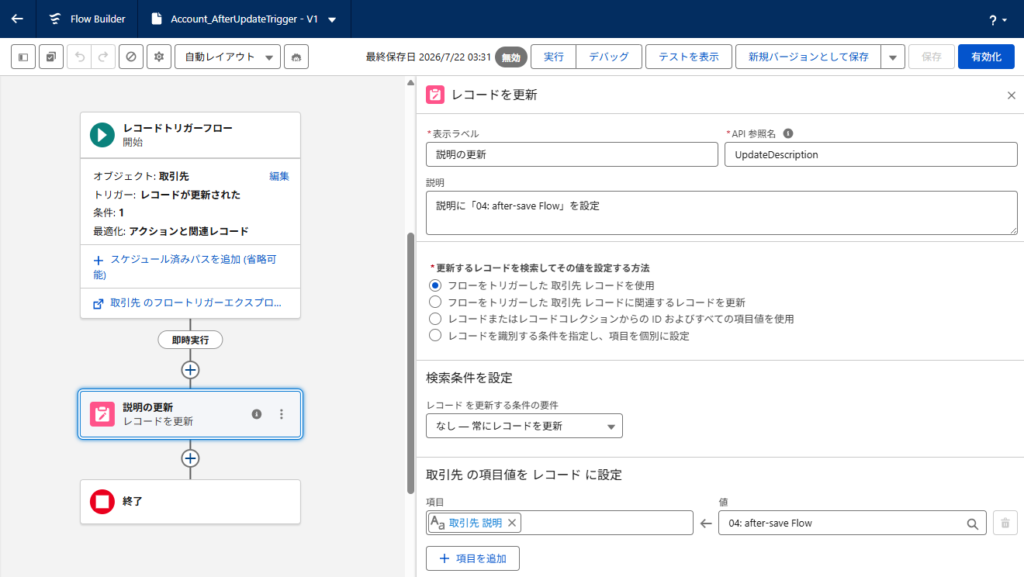Open the three-dot menu on 説明の更新 node
The image size is (1024, 577).
click(281, 414)
